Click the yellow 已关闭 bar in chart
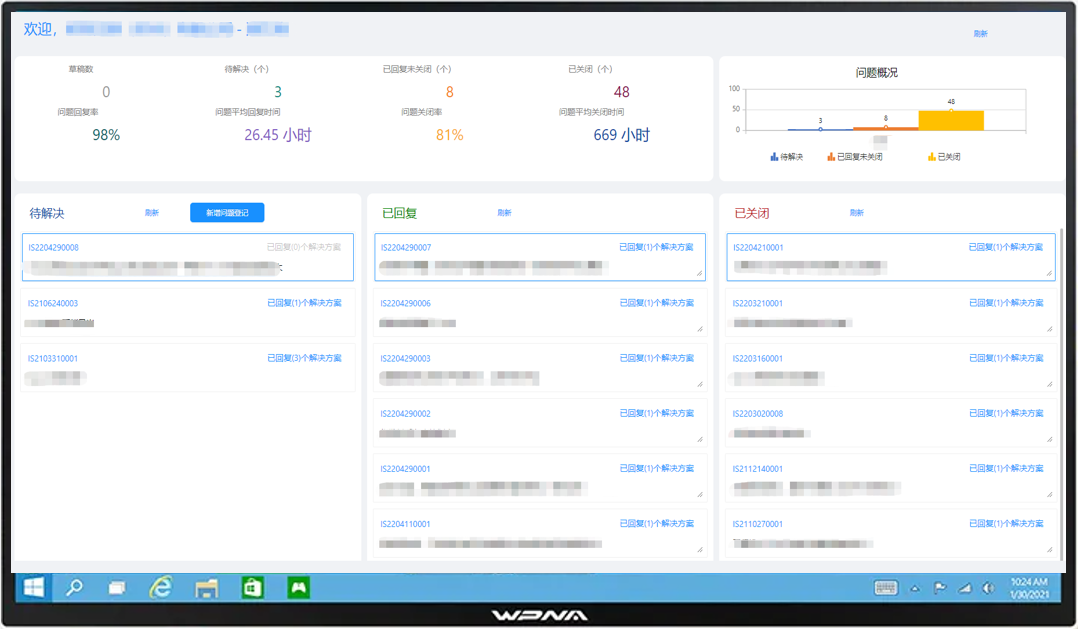 point(951,120)
